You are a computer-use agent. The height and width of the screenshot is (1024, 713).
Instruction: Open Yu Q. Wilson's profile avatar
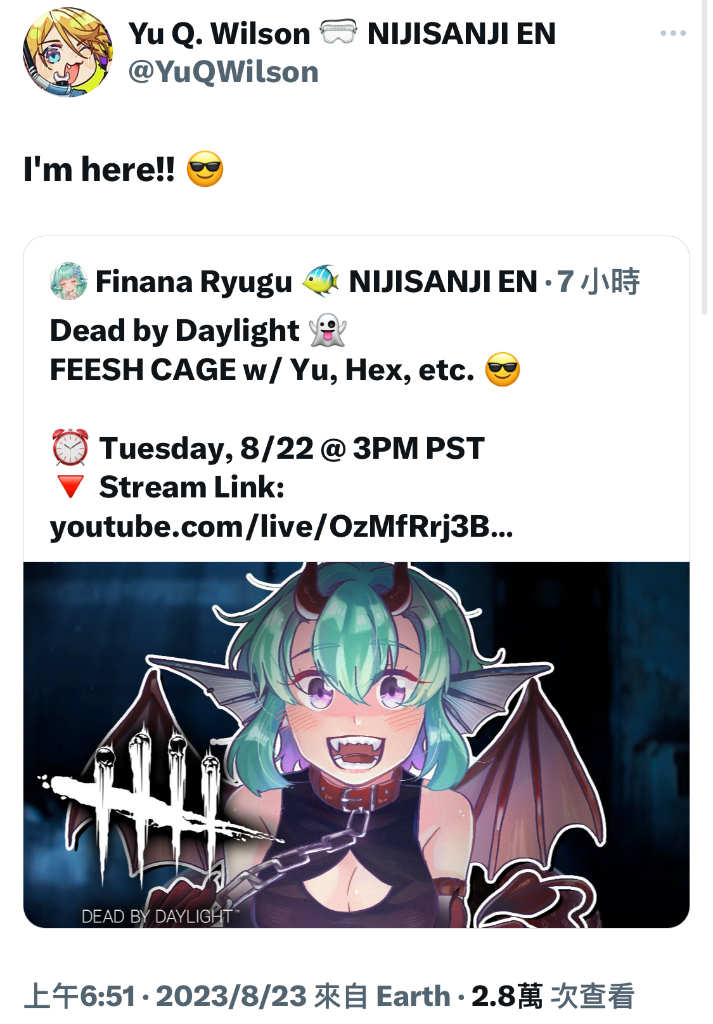coord(68,52)
